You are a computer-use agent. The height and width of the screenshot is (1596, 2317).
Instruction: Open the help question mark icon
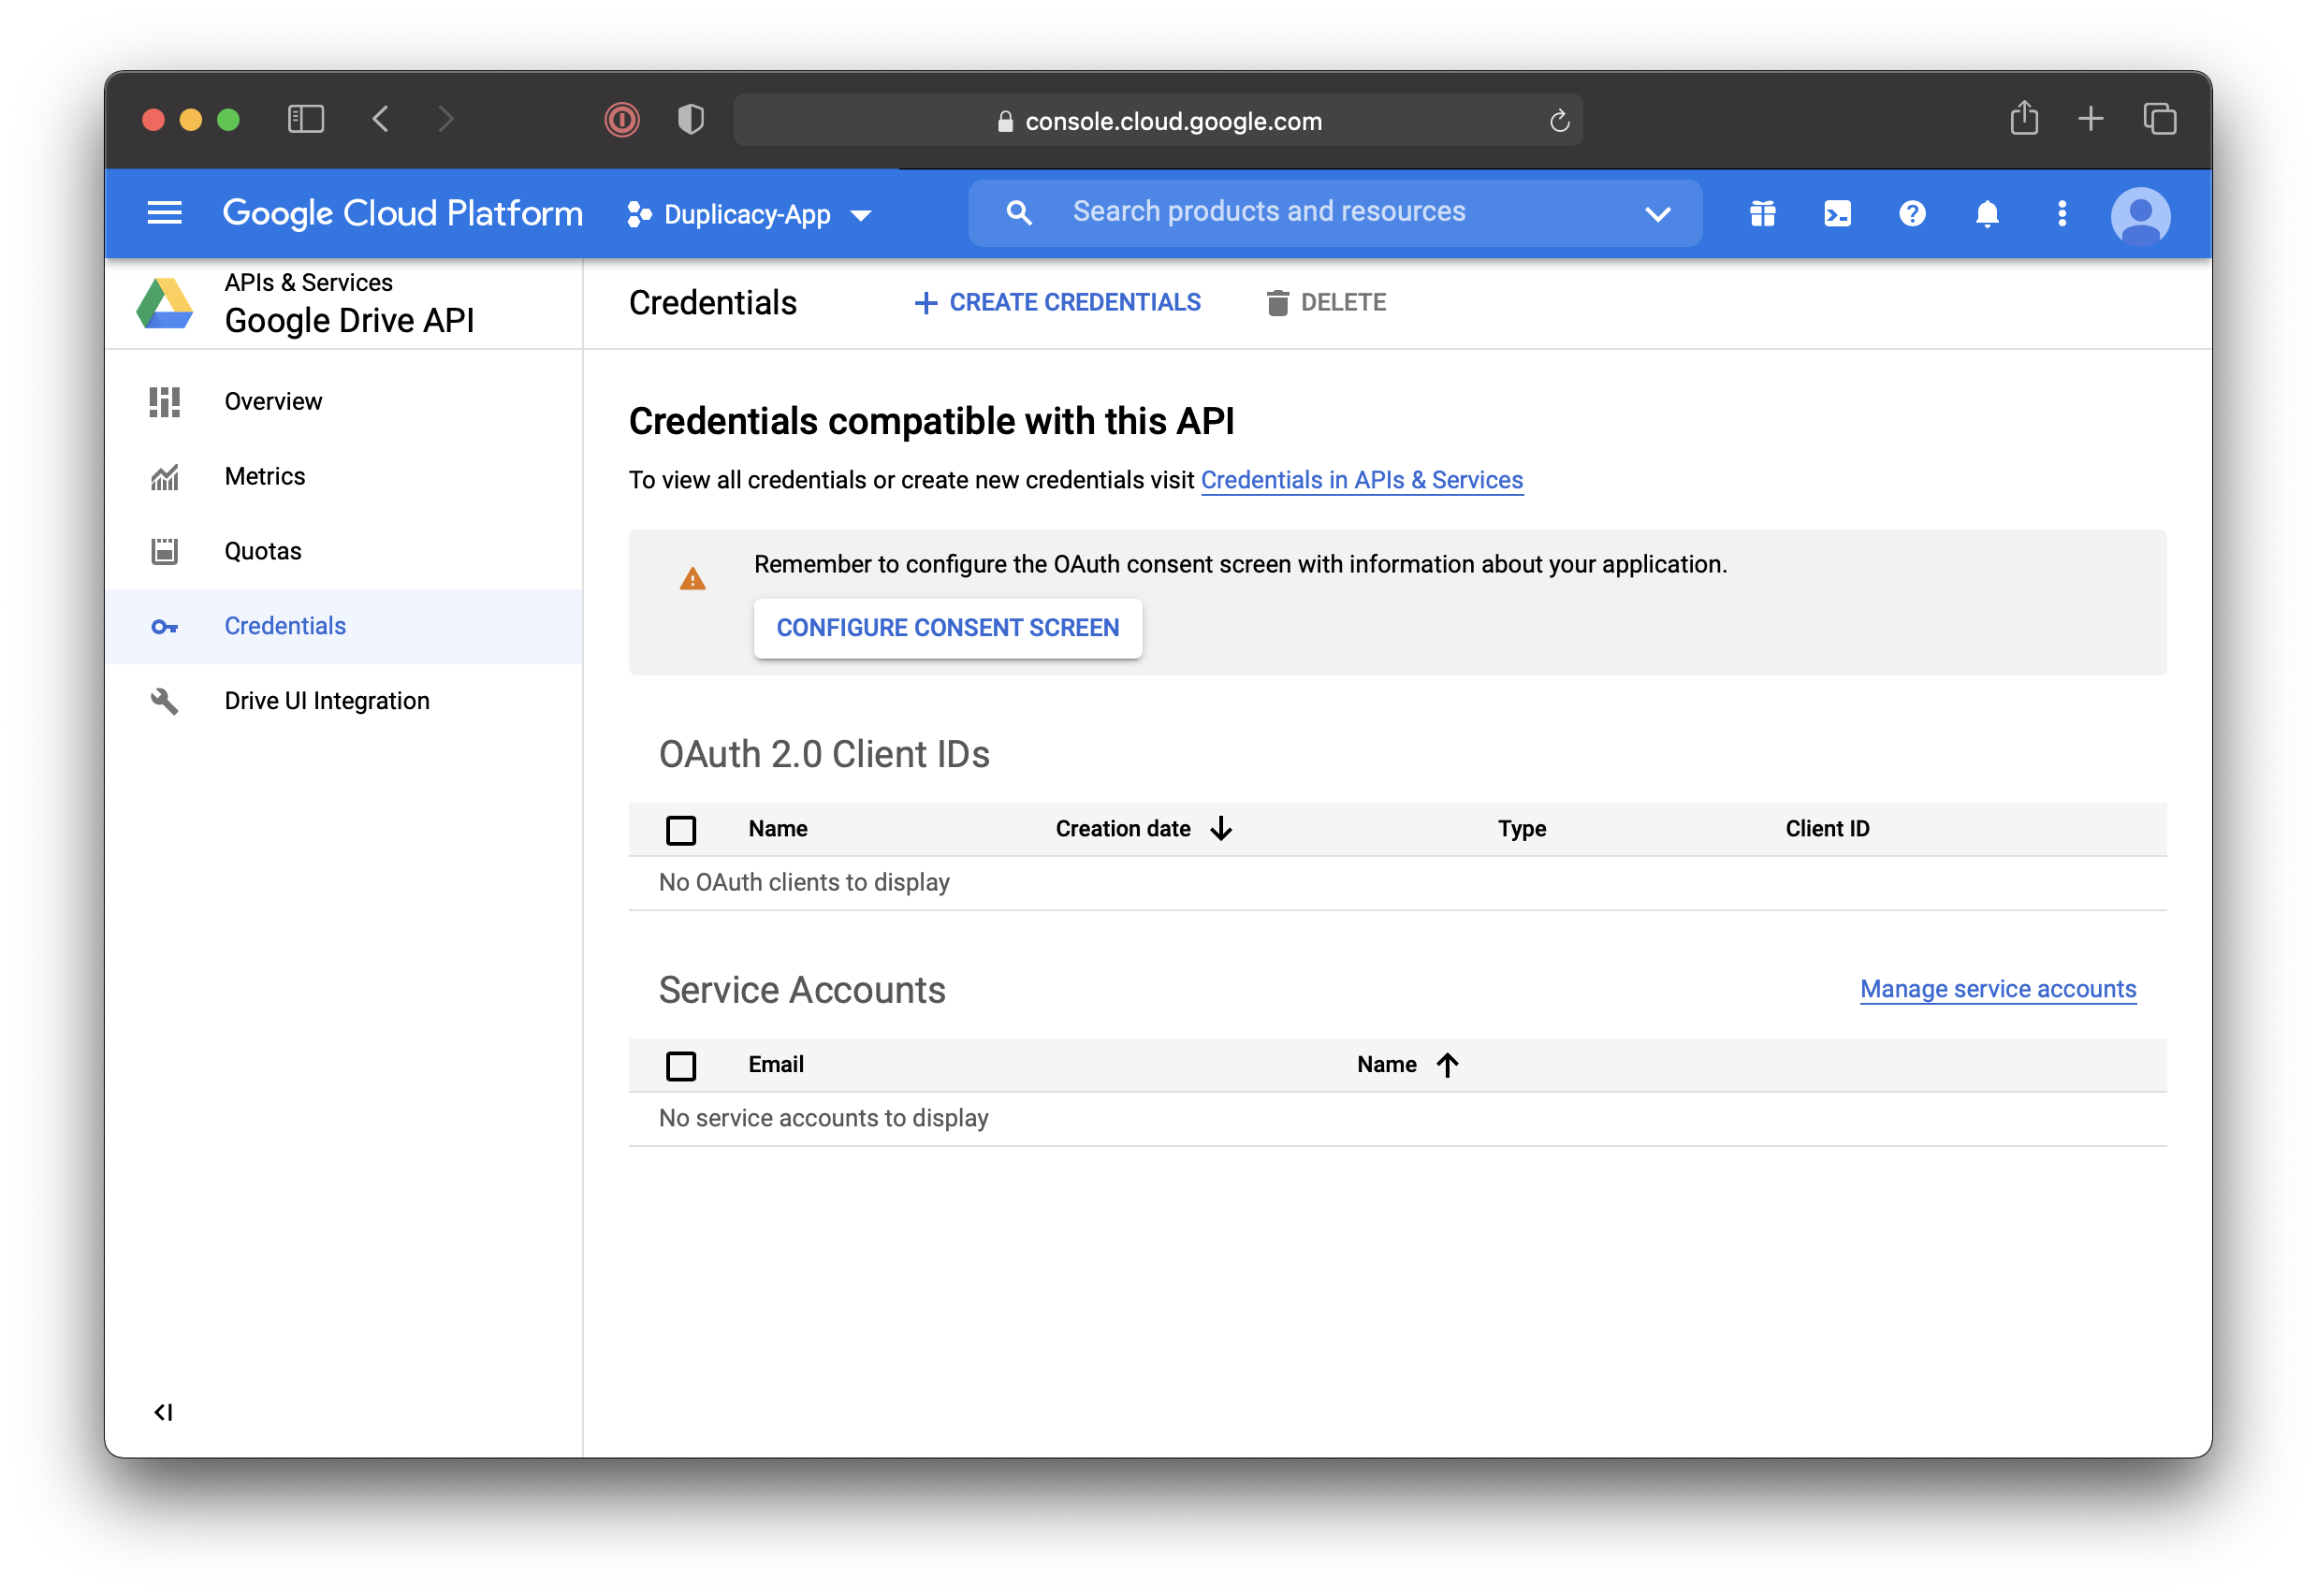pyautogui.click(x=1912, y=214)
